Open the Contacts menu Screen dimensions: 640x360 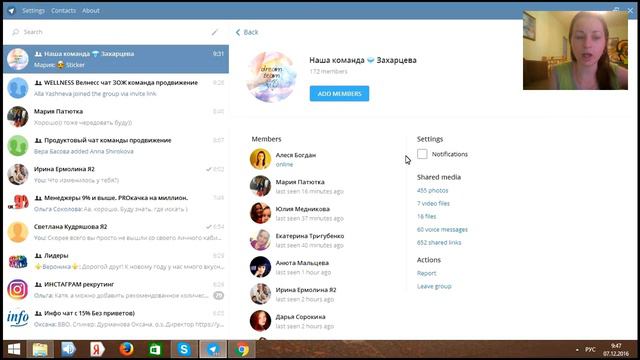point(63,11)
